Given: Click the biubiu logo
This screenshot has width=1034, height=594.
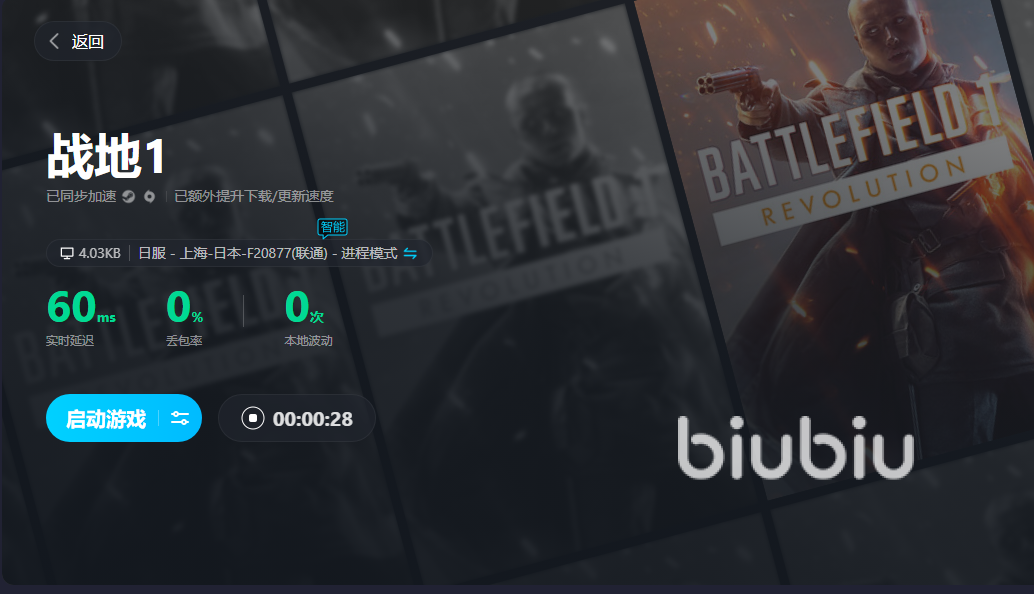Looking at the screenshot, I should (x=795, y=447).
